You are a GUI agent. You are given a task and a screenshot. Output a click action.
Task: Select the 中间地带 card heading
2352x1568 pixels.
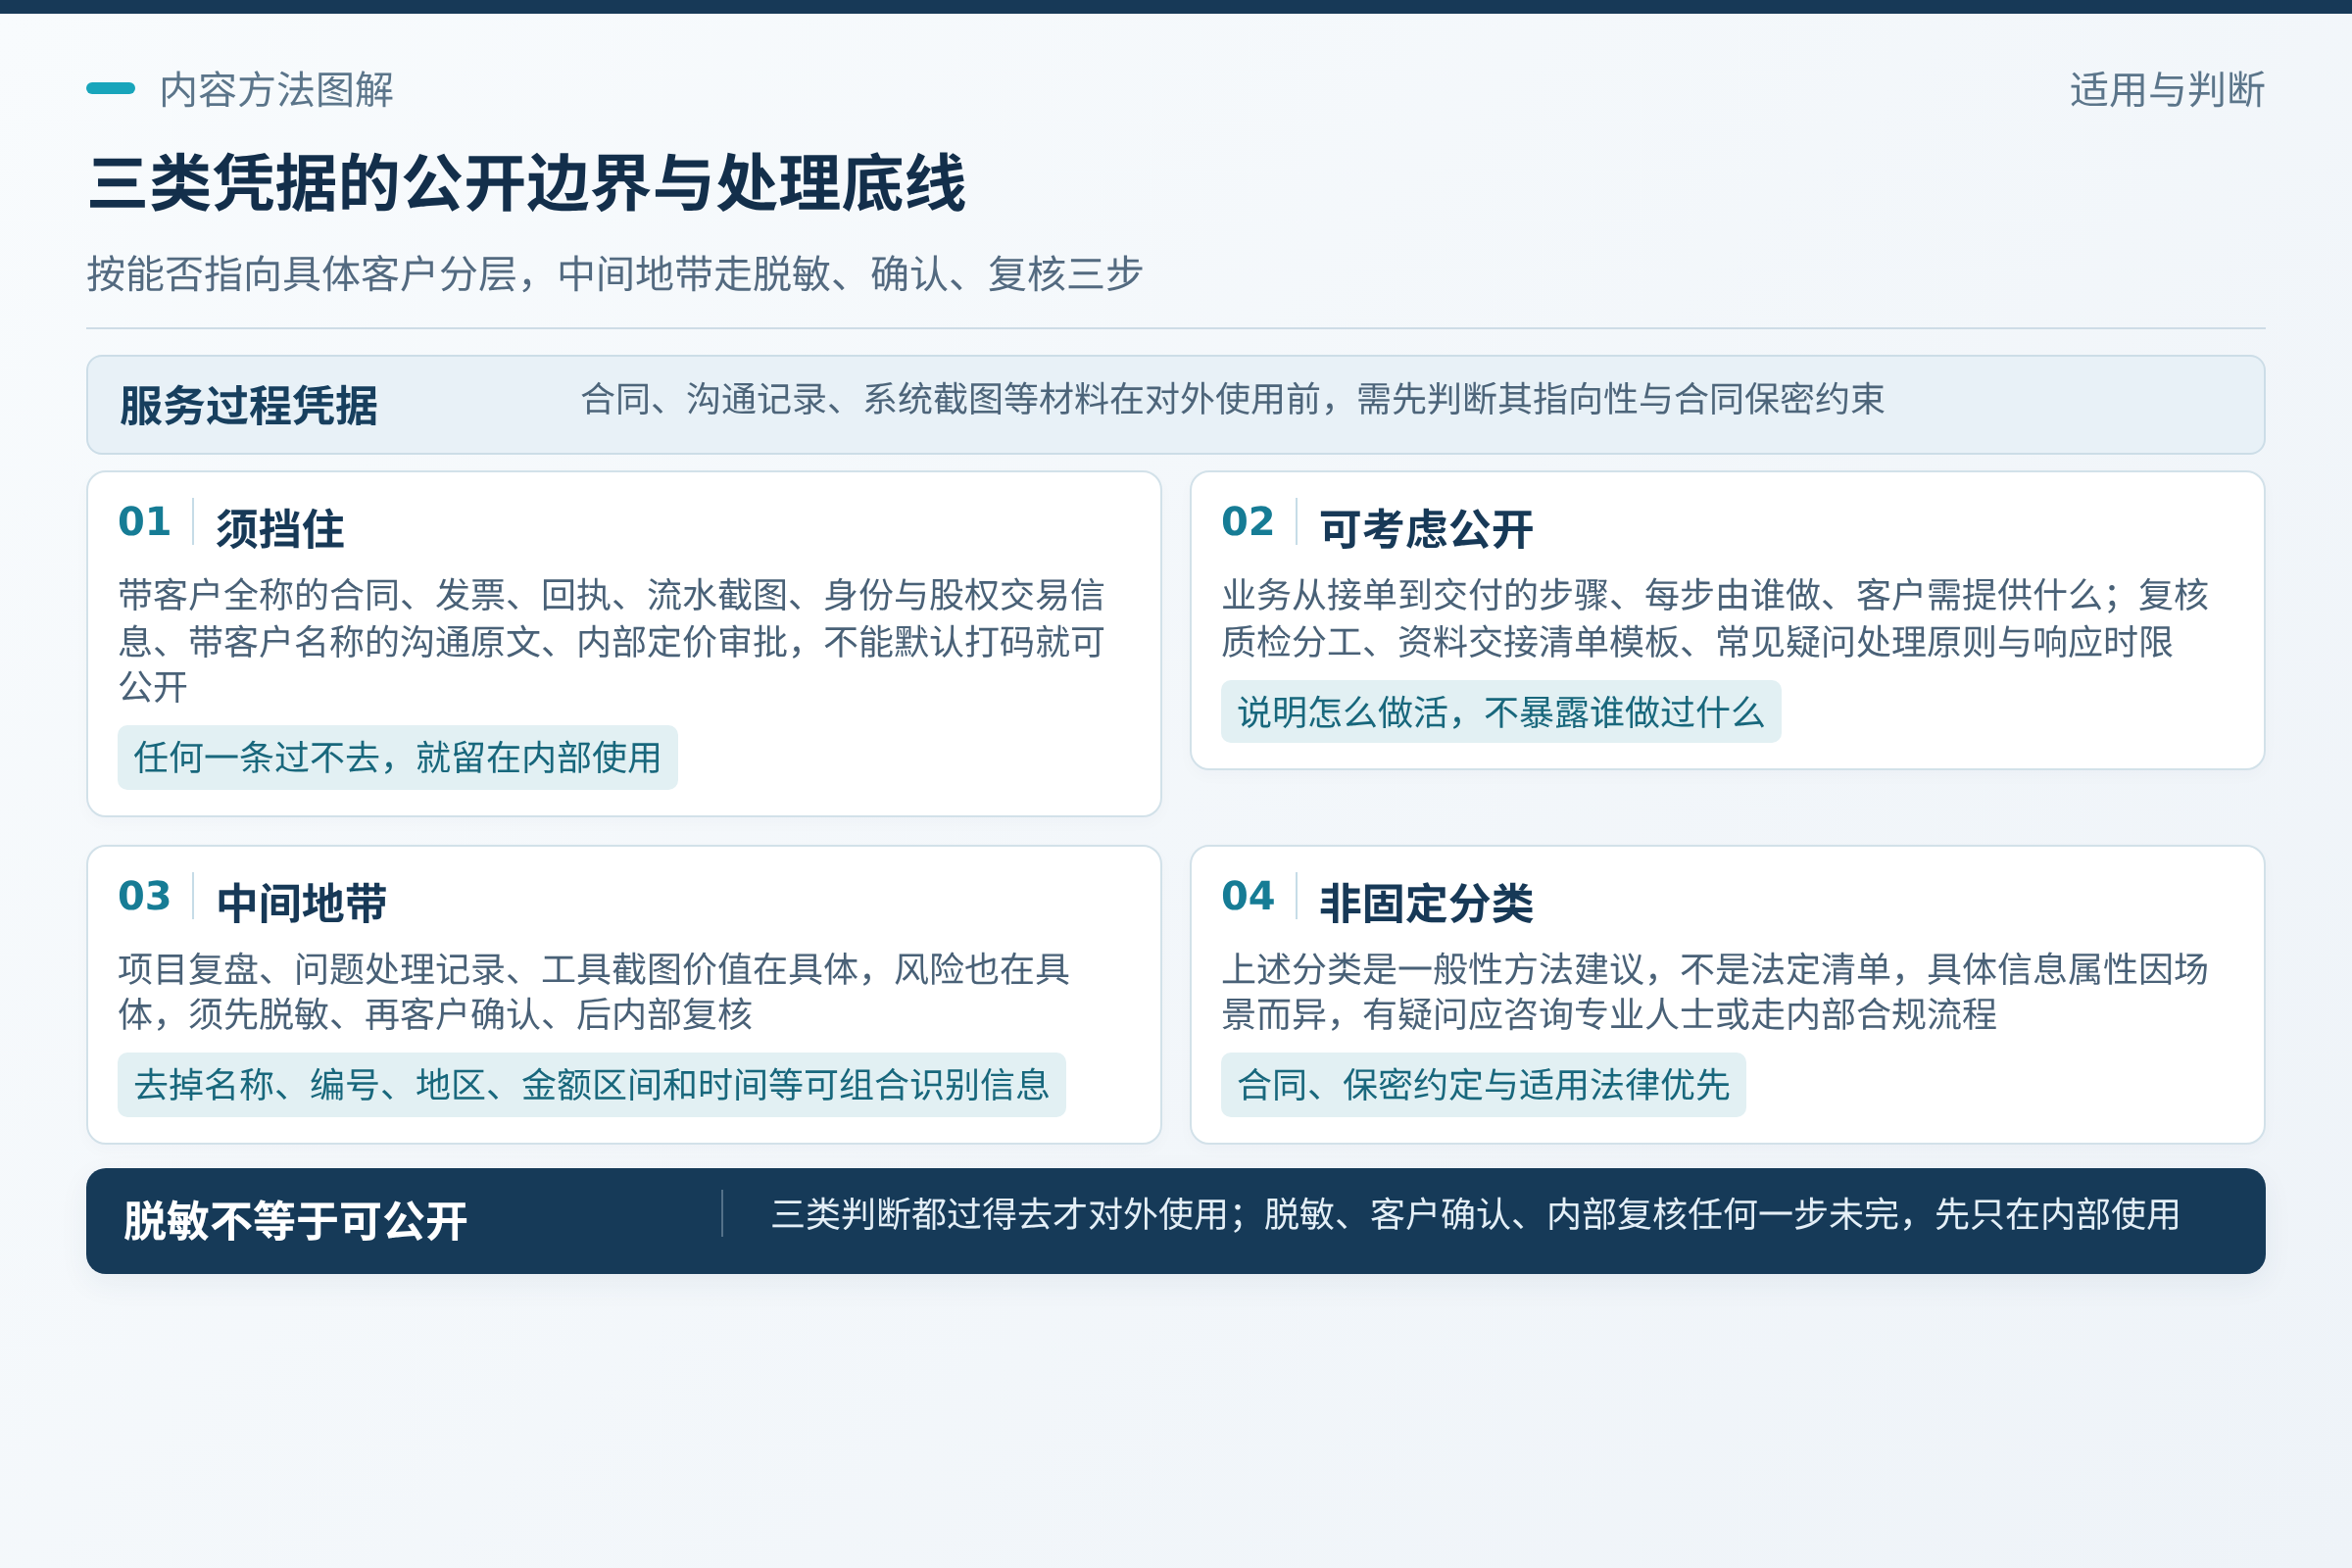(302, 903)
